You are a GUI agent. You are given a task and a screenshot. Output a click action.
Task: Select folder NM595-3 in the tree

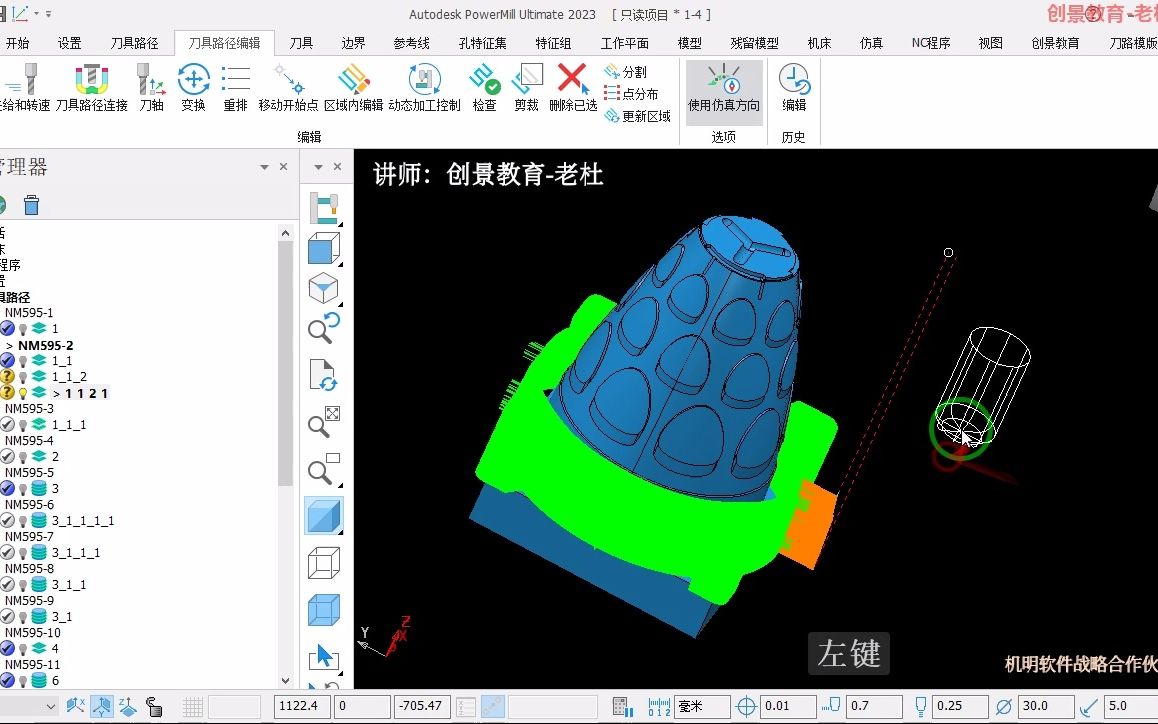[x=29, y=409]
